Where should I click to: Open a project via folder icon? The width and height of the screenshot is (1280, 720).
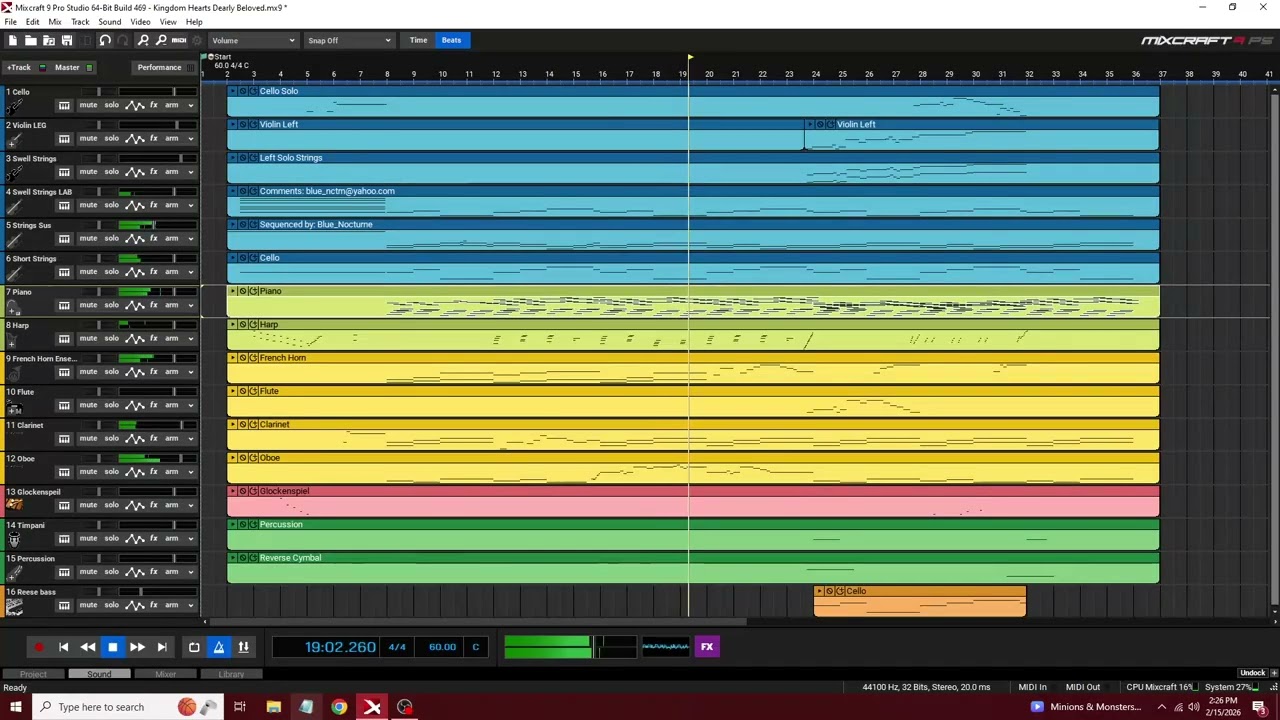(31, 40)
